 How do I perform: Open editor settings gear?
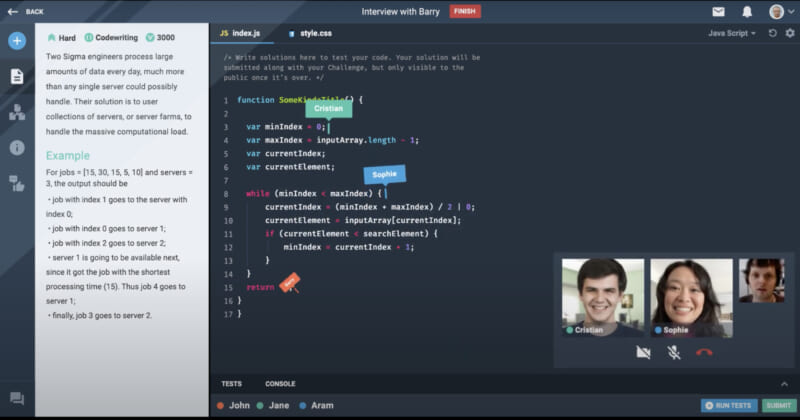point(788,33)
